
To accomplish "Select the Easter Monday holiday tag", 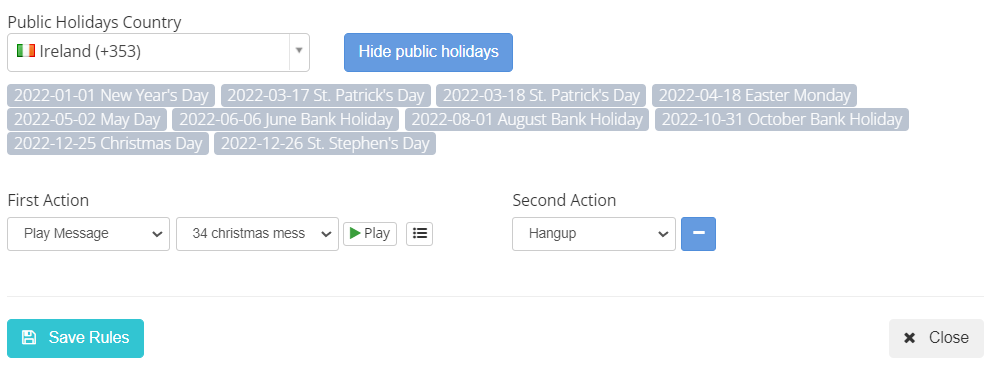I will click(754, 95).
